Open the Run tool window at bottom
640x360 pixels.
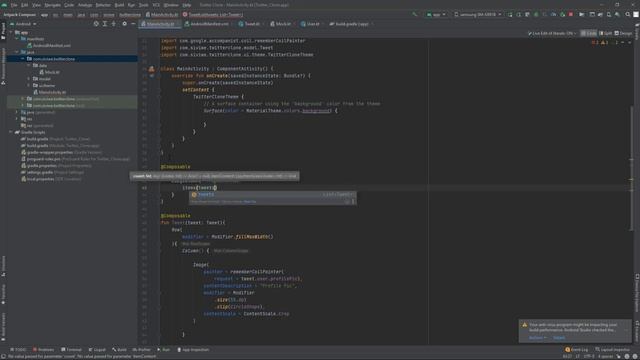click(163, 350)
